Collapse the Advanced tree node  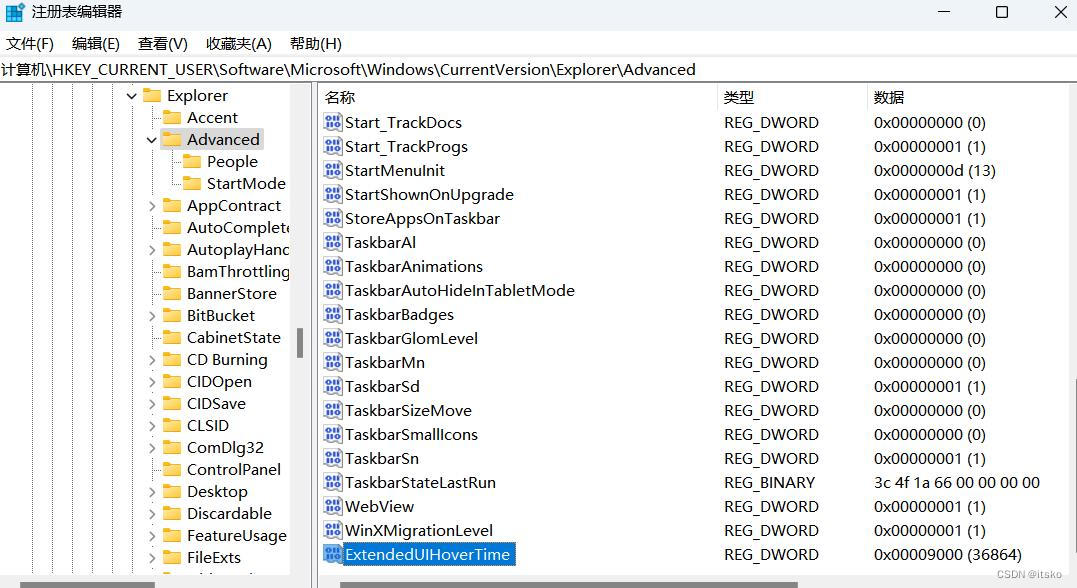click(x=152, y=140)
